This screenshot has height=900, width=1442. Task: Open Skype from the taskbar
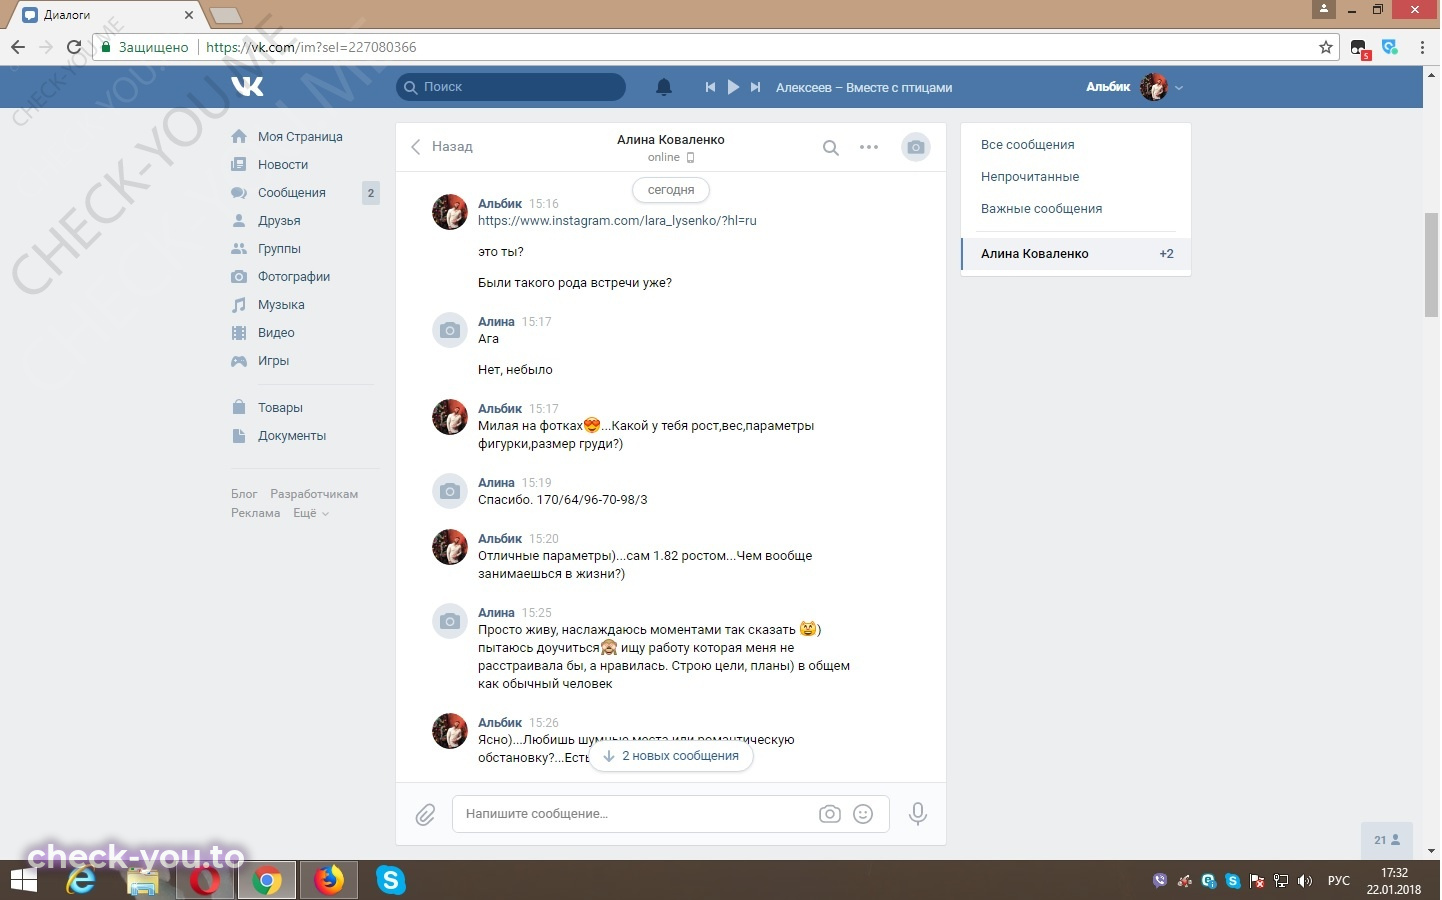[390, 881]
